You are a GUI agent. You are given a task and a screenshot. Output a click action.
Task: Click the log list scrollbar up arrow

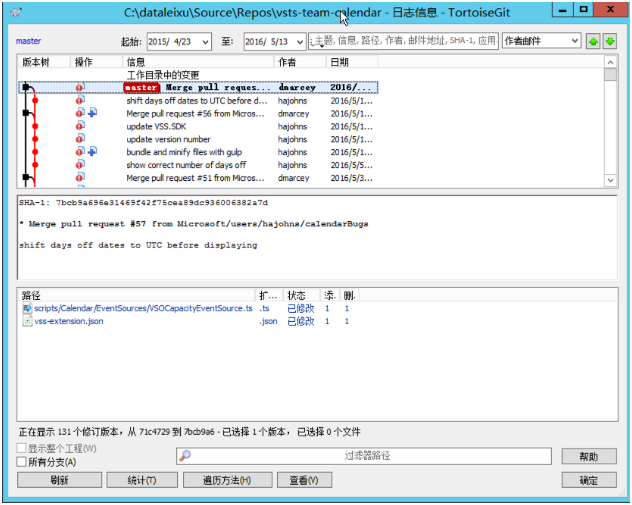point(610,62)
